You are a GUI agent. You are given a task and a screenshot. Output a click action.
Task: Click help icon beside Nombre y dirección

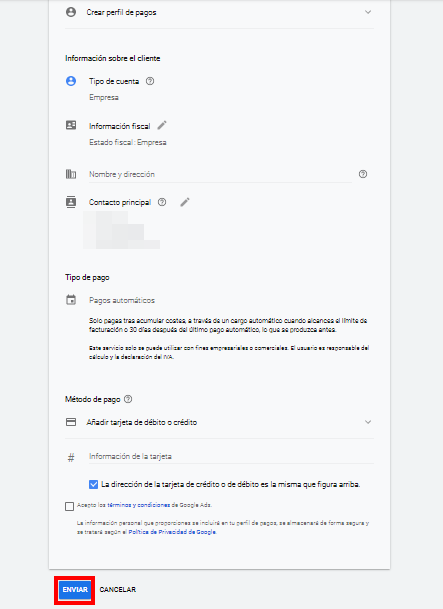coord(363,174)
